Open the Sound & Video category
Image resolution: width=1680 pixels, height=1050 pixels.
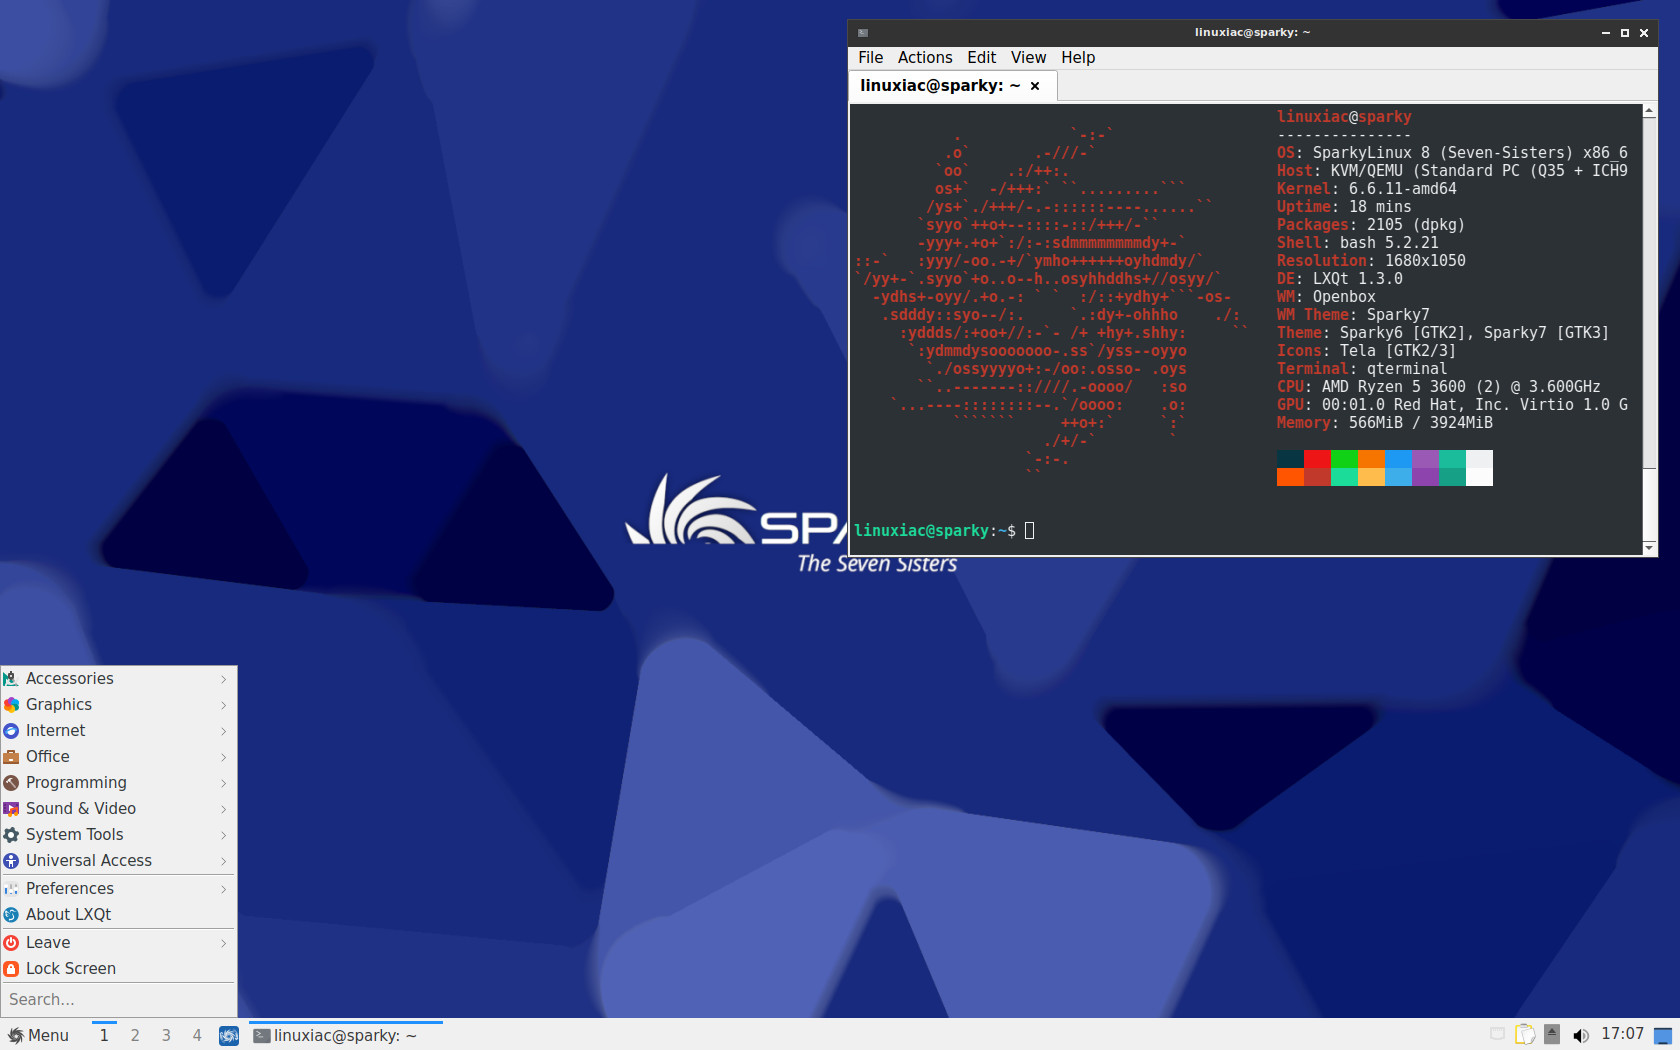click(118, 808)
